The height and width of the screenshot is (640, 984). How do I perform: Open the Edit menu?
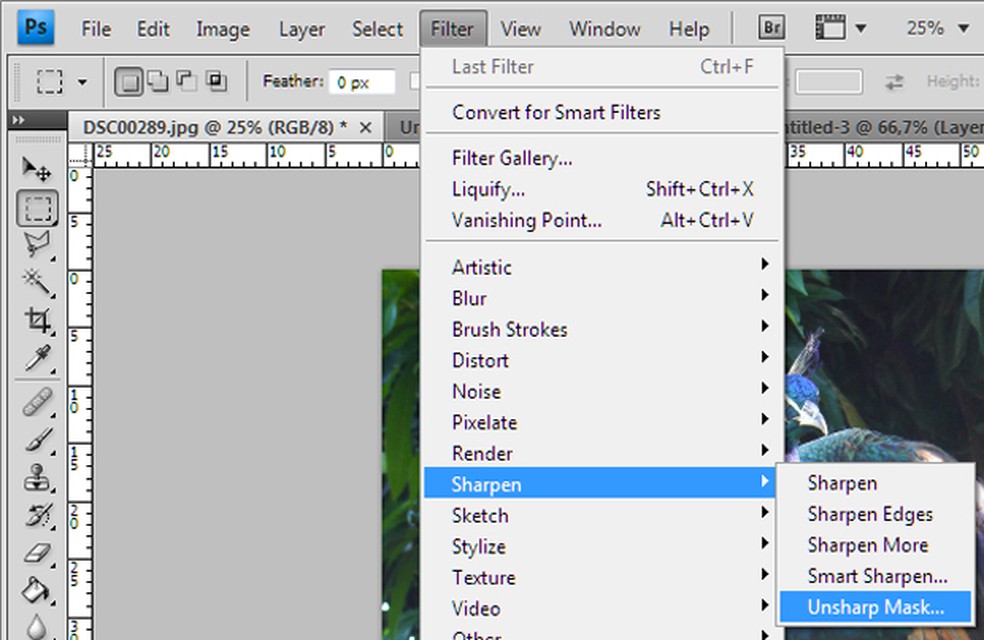[x=153, y=29]
